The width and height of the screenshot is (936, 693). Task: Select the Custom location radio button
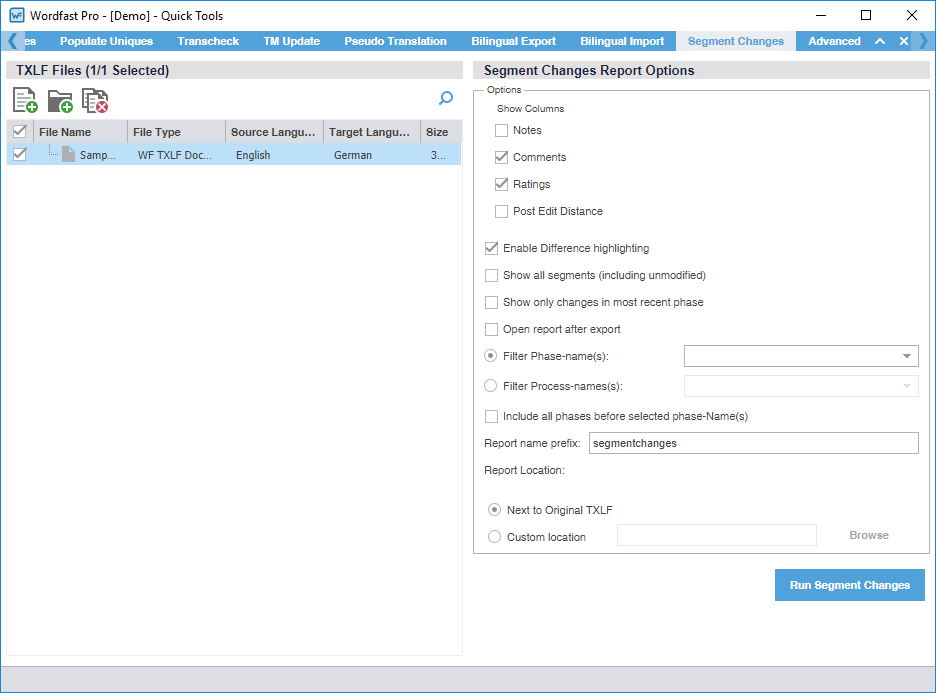click(494, 537)
